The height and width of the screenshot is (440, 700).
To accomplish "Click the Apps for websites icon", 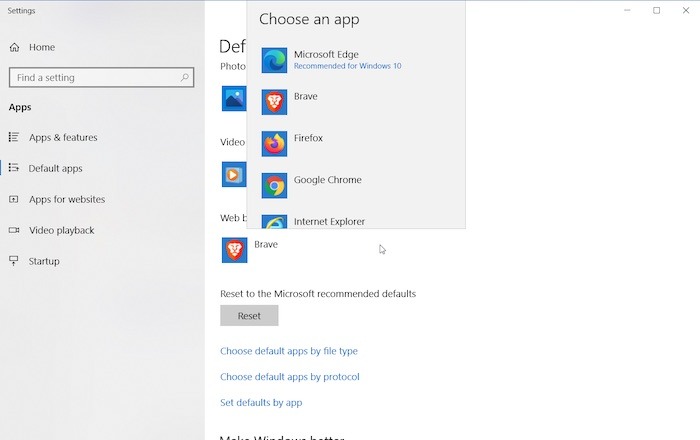I will click(14, 199).
